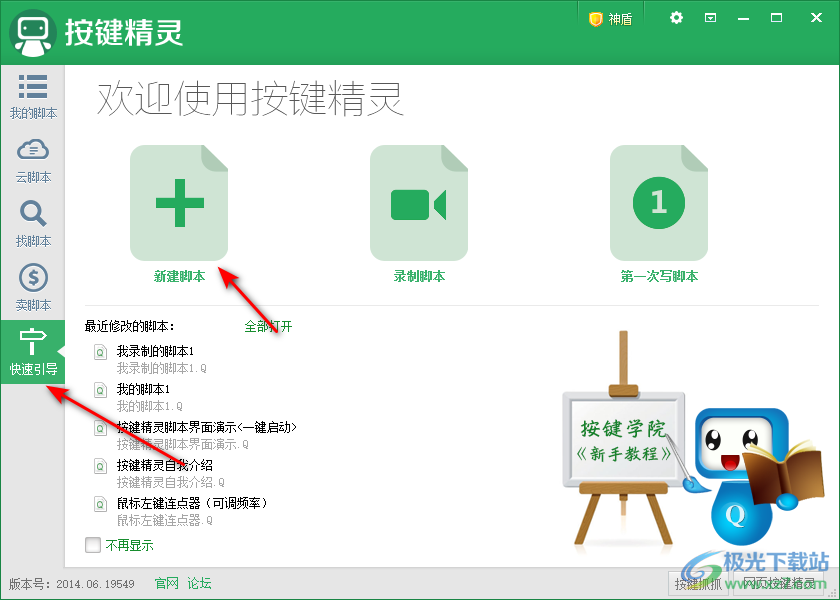Click file name 按键精灵脚本界面演示.Q
This screenshot has width=840, height=600.
tap(183, 444)
